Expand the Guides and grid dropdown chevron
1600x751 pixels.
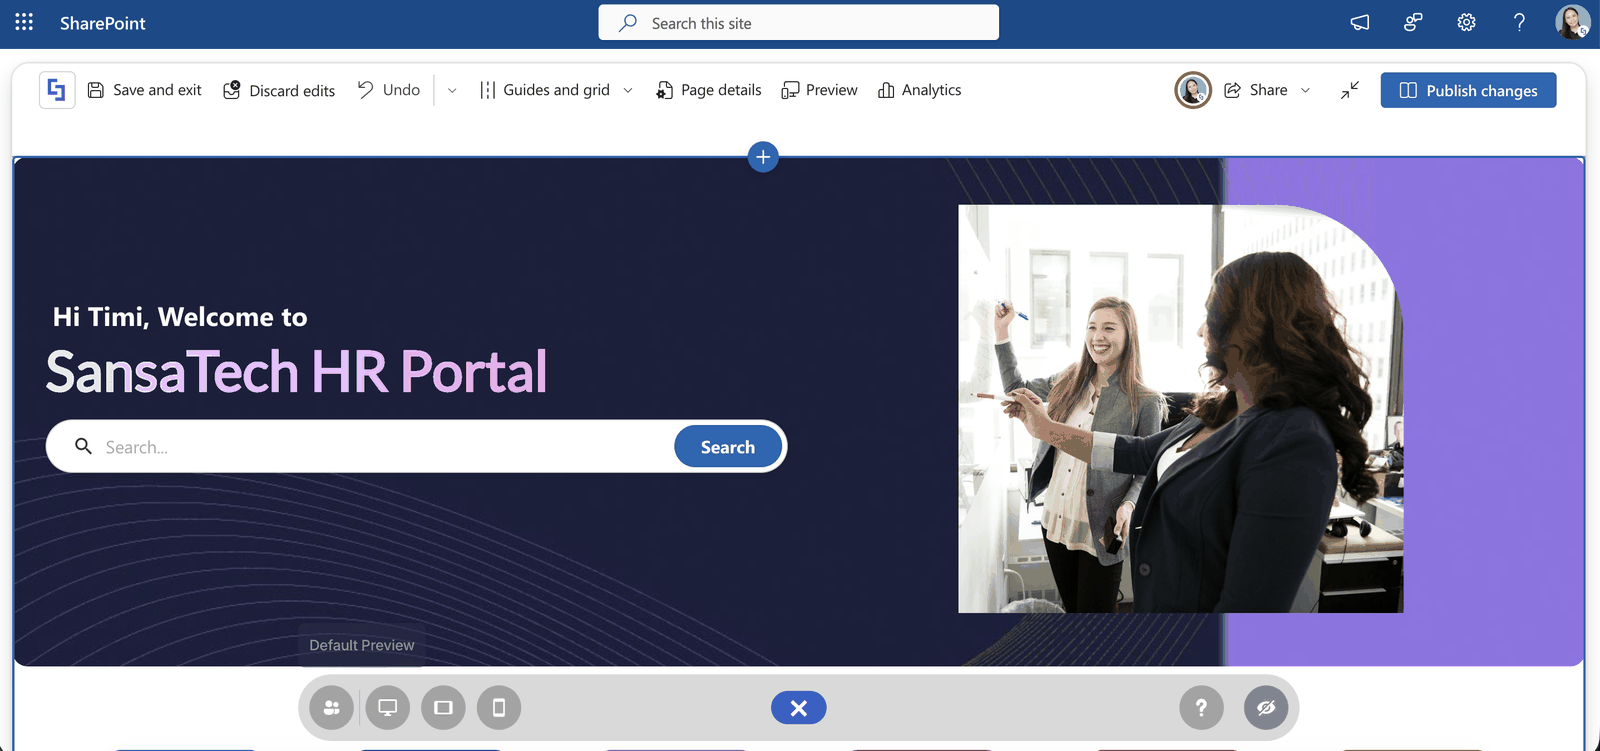click(x=628, y=90)
